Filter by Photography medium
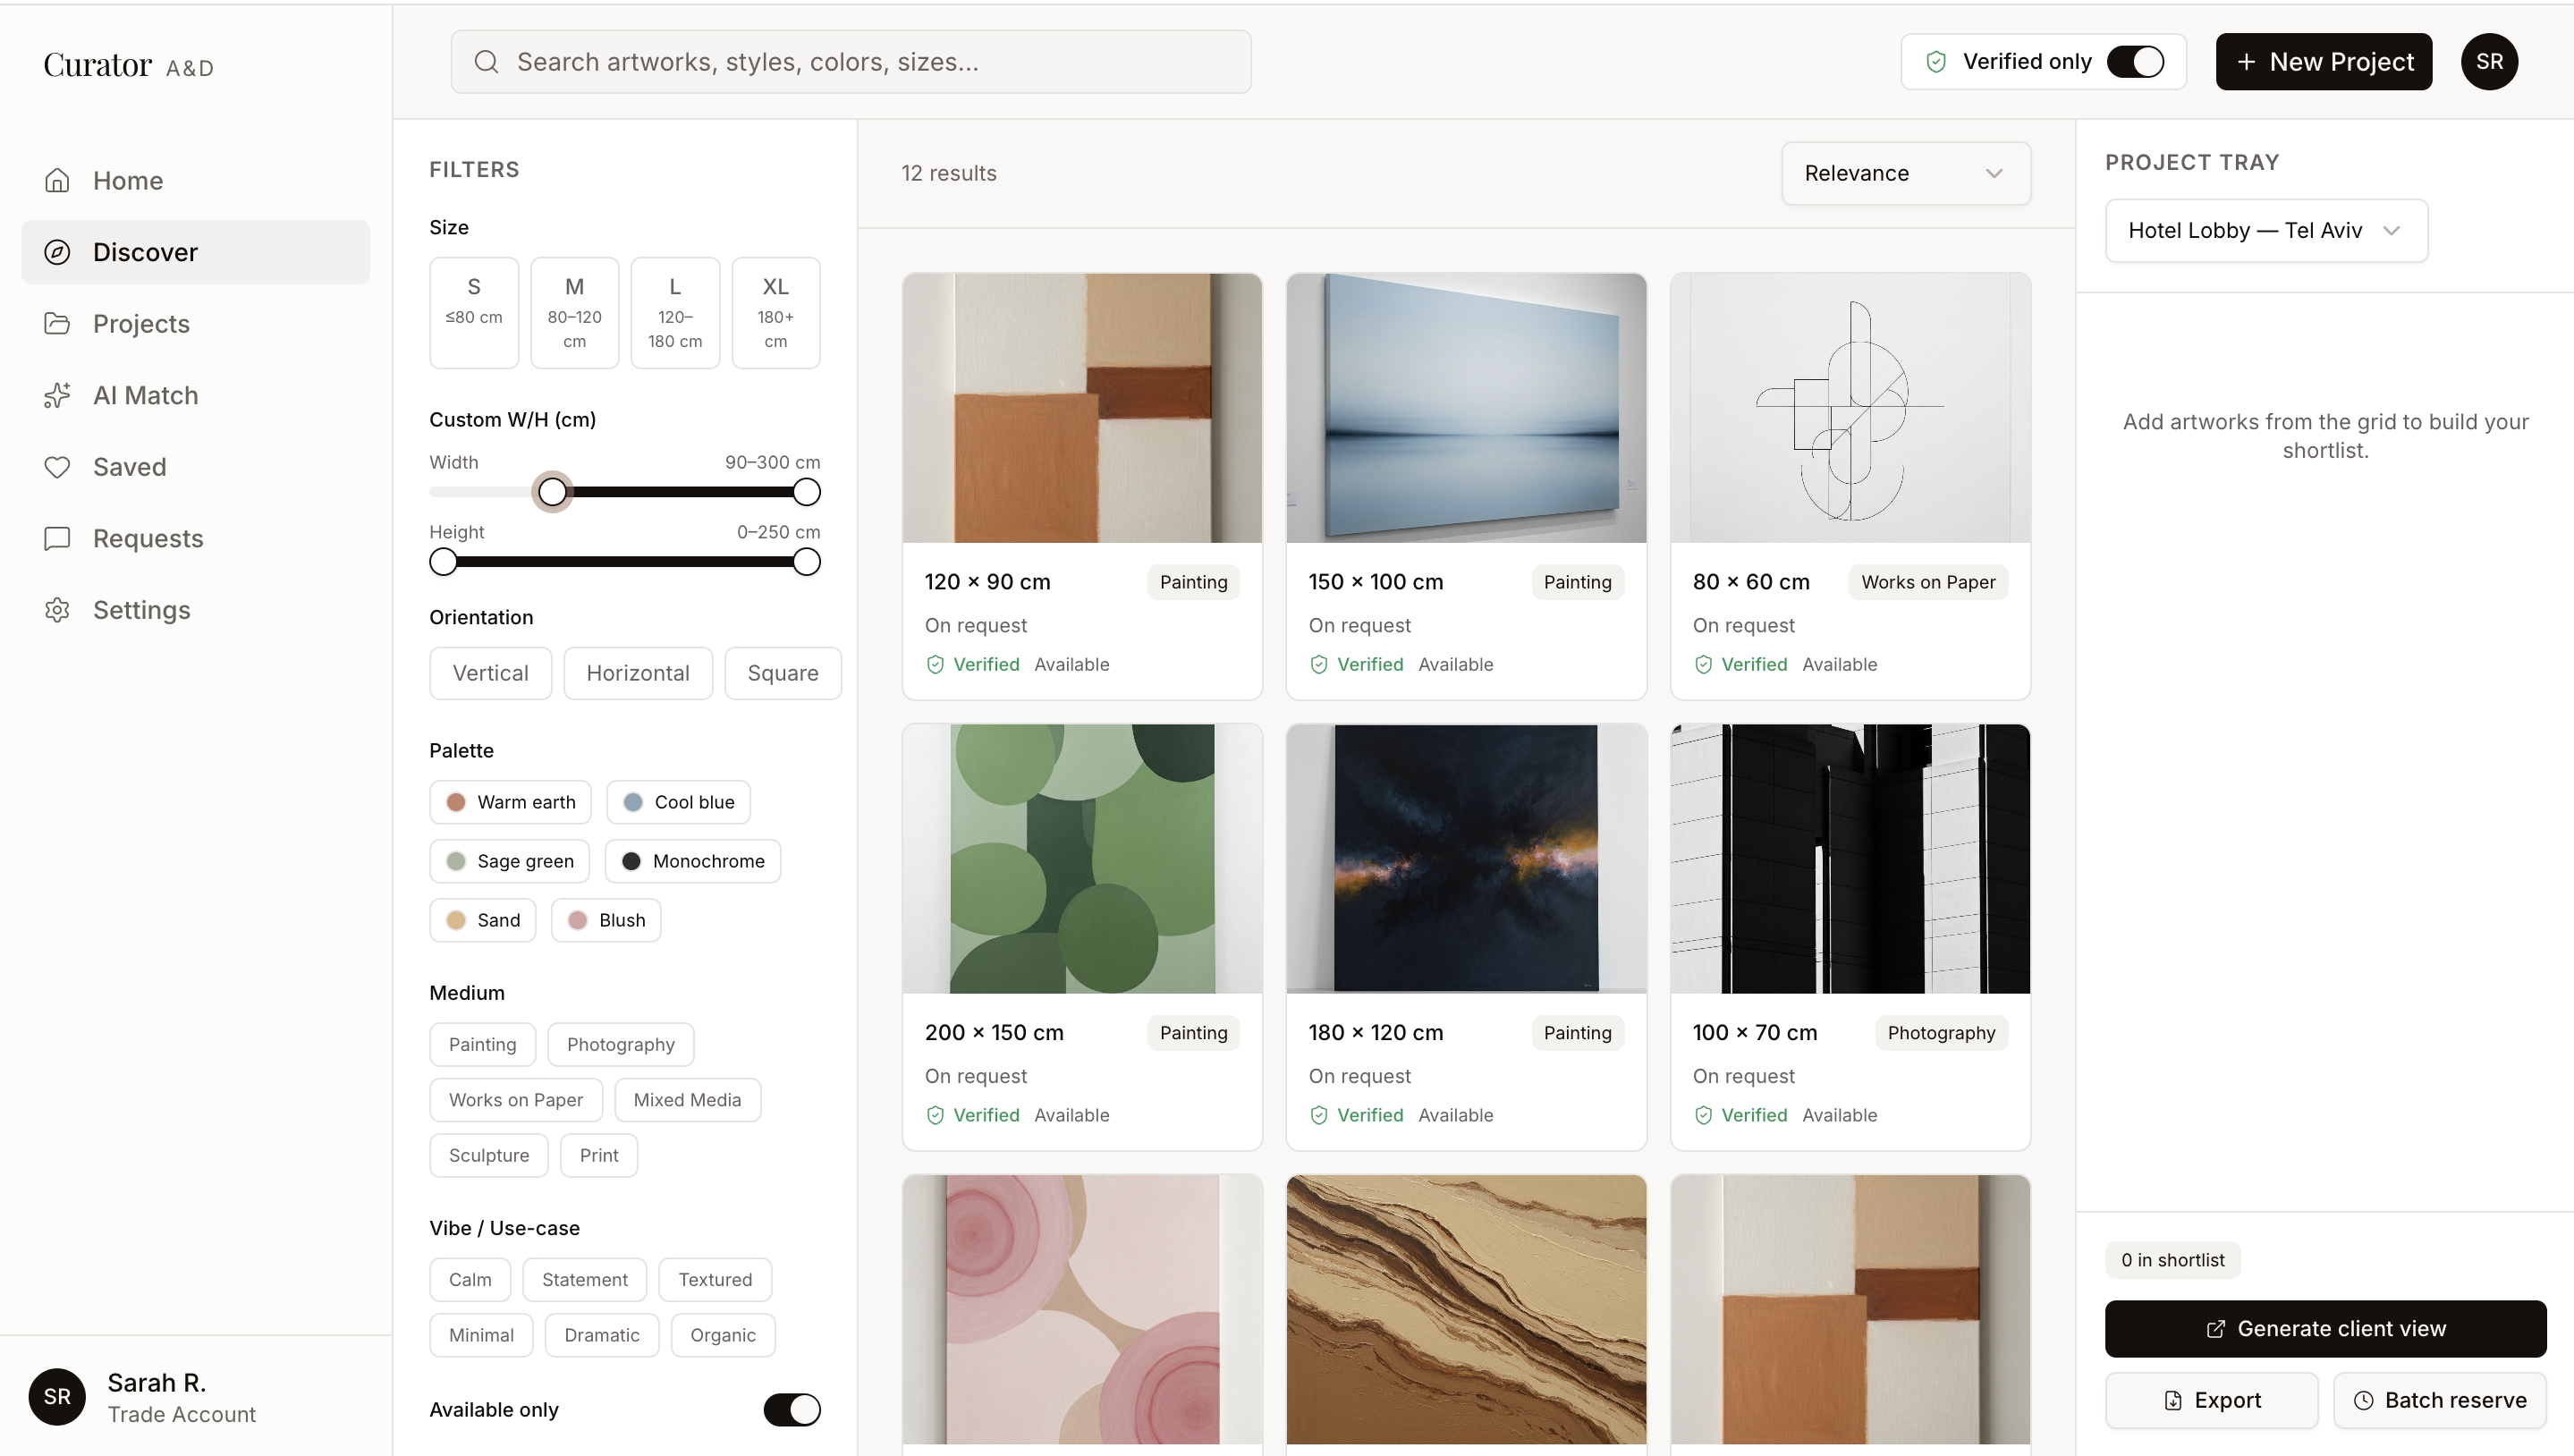 [621, 1044]
